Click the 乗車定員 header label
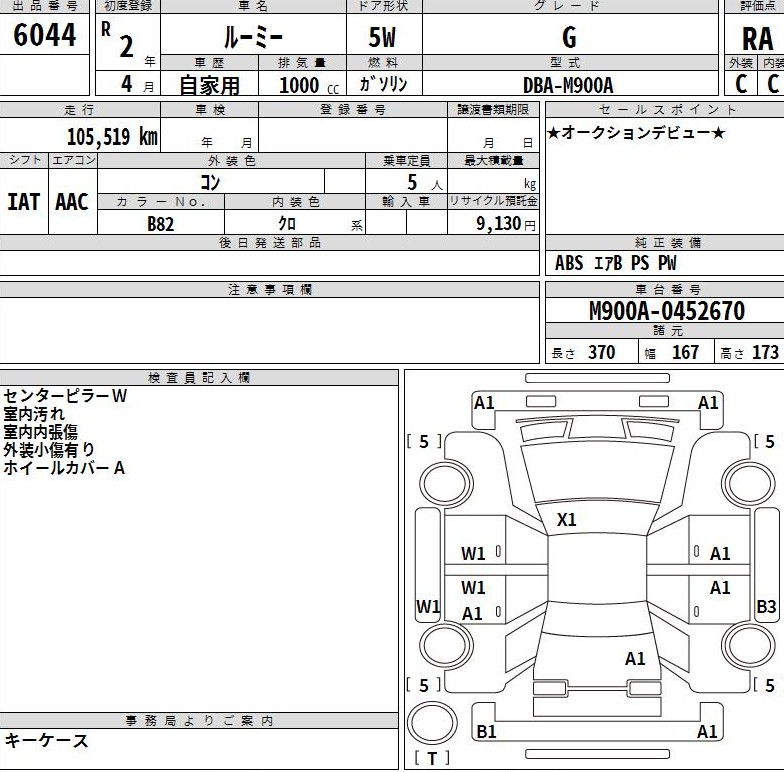 coord(406,161)
